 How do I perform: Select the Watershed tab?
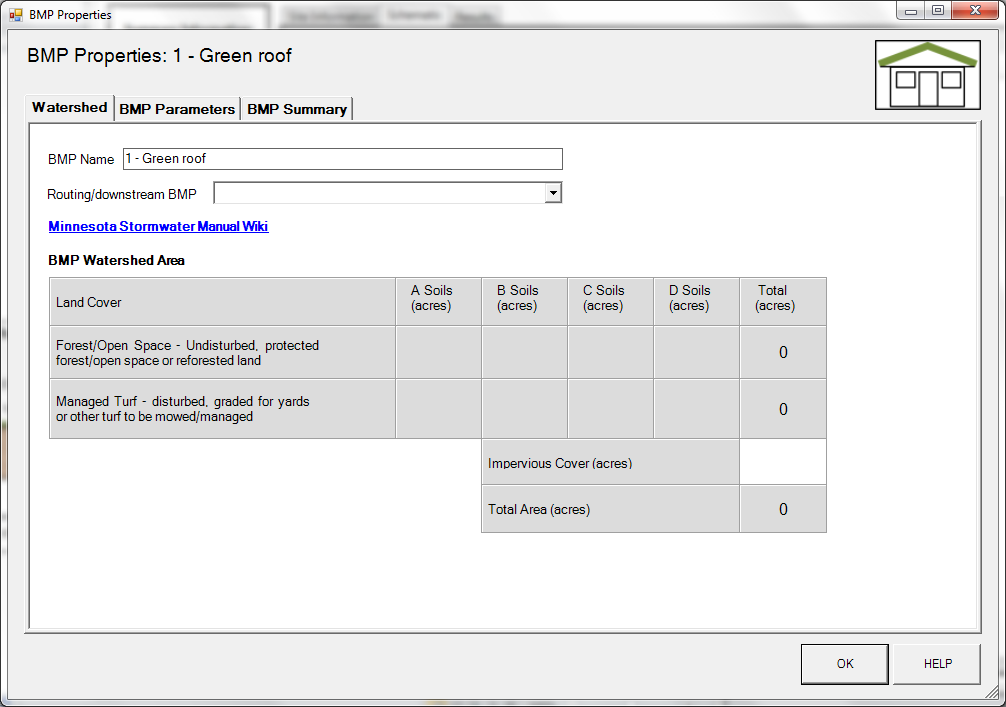(x=69, y=107)
